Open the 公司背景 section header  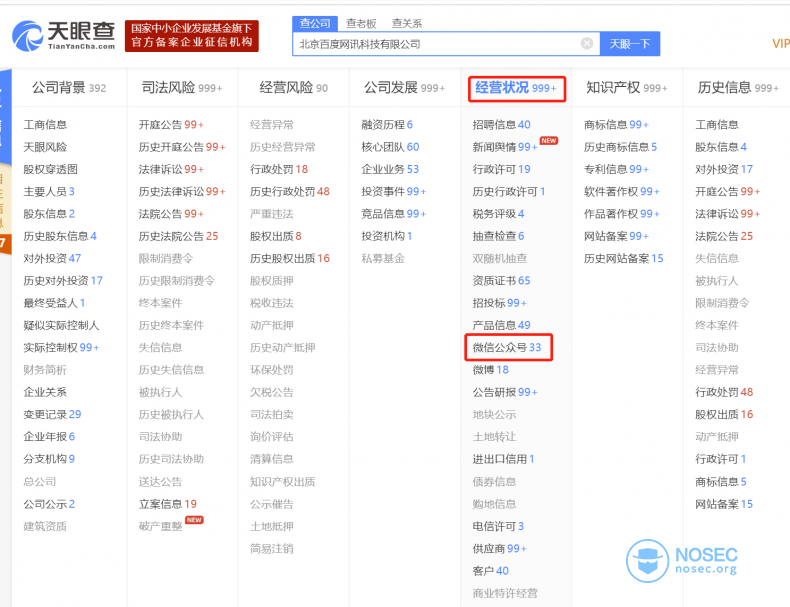(x=69, y=88)
